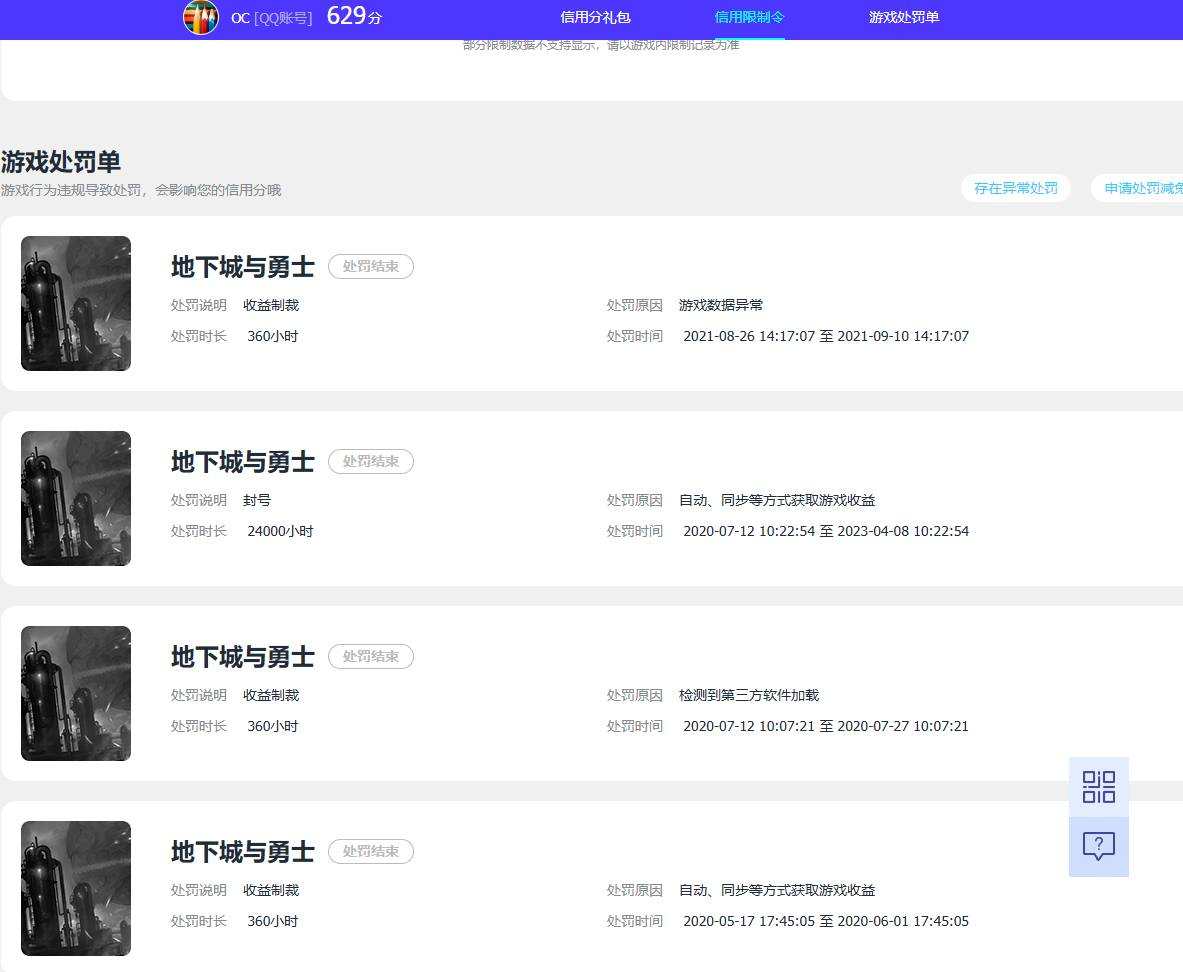Image resolution: width=1183 pixels, height=972 pixels.
Task: Select 收益制裁 in 游戏数据异常 record
Action: pos(271,305)
